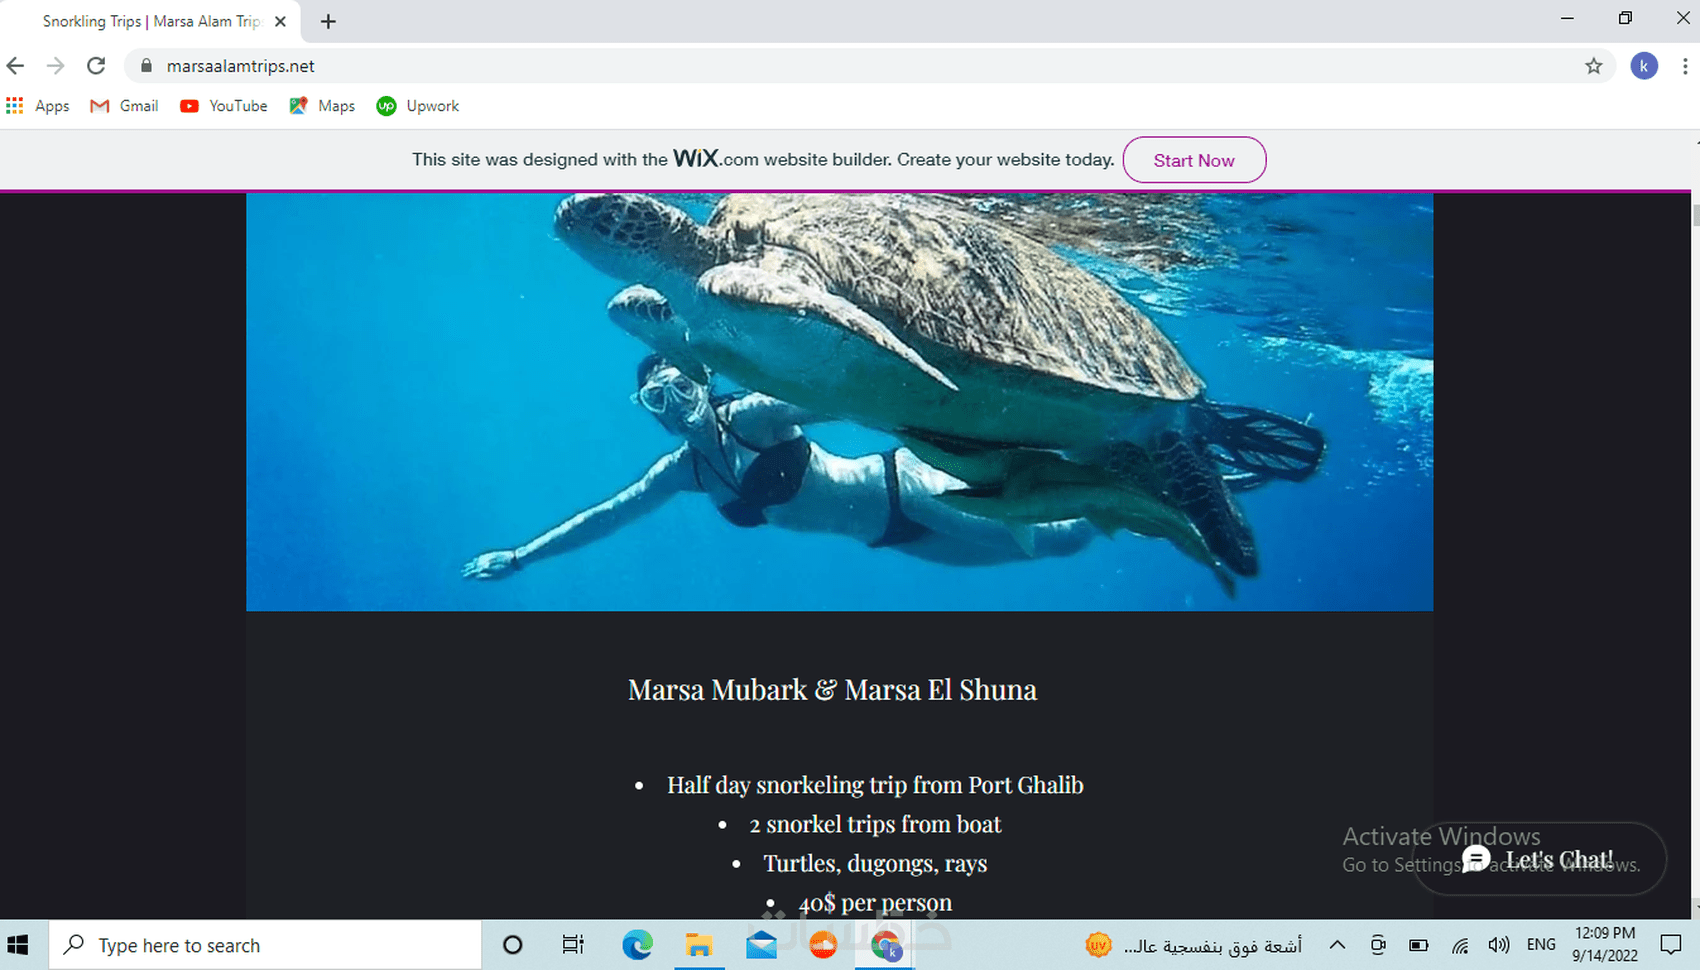Open the Upwork bookmark
Viewport: 1700px width, 970px height.
[x=417, y=106]
